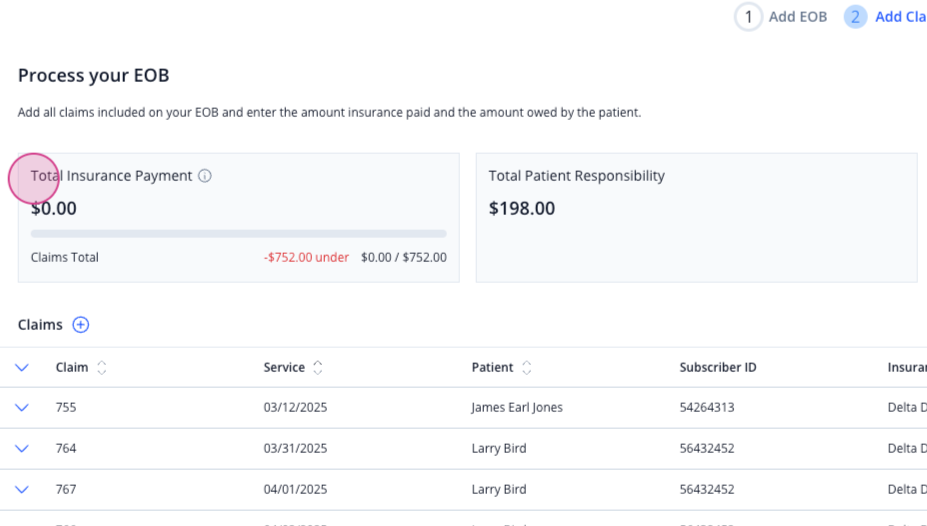Image resolution: width=927 pixels, height=526 pixels.
Task: Add a claim with the plus icon
Action: (80, 324)
